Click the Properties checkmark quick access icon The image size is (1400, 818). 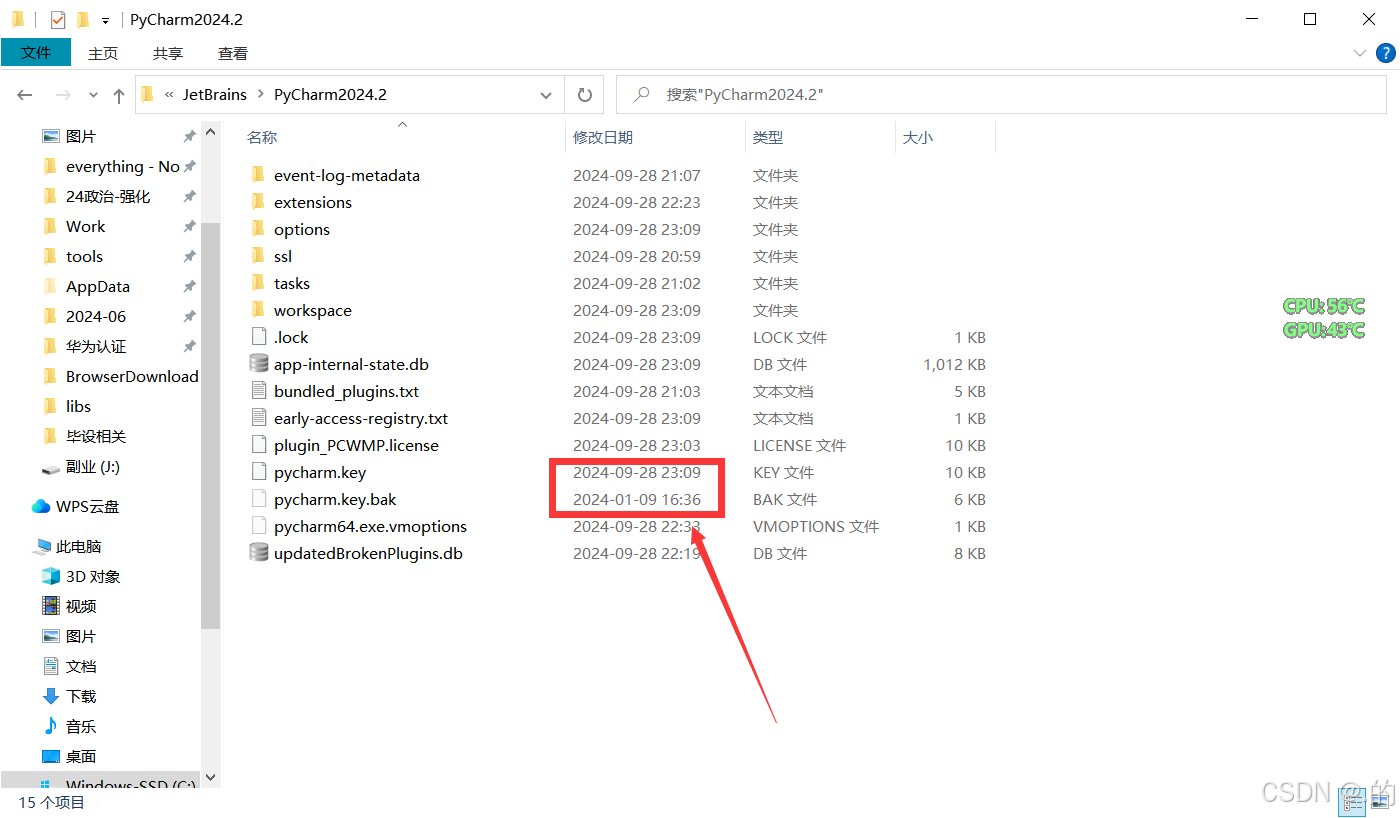click(58, 19)
